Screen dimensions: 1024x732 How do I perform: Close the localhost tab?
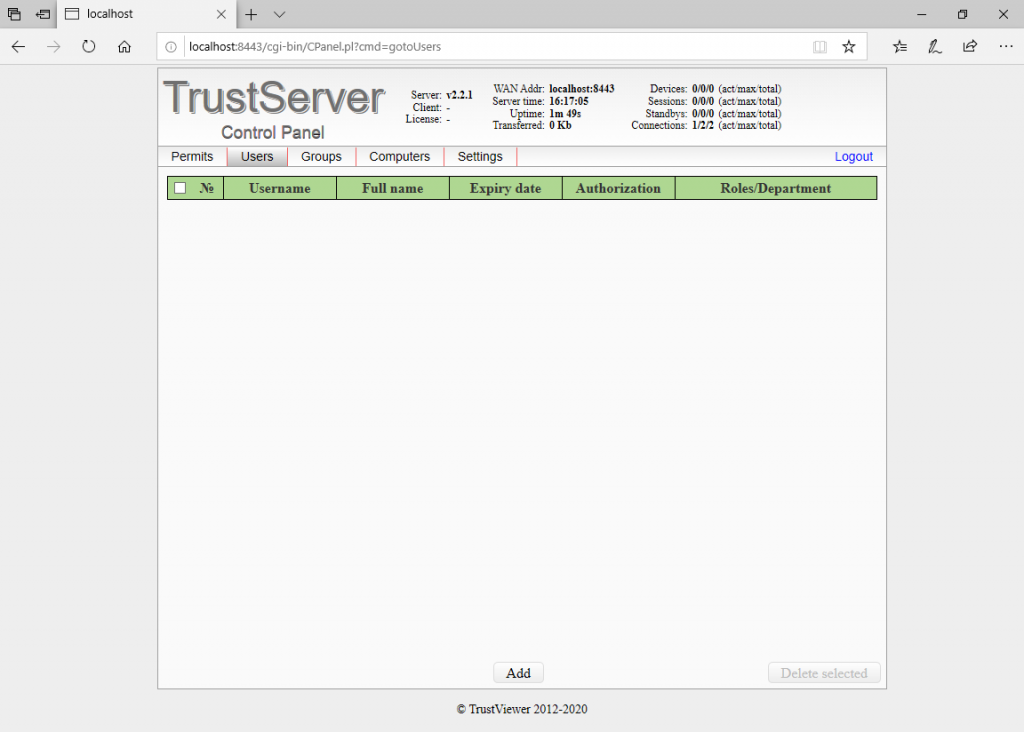point(221,14)
